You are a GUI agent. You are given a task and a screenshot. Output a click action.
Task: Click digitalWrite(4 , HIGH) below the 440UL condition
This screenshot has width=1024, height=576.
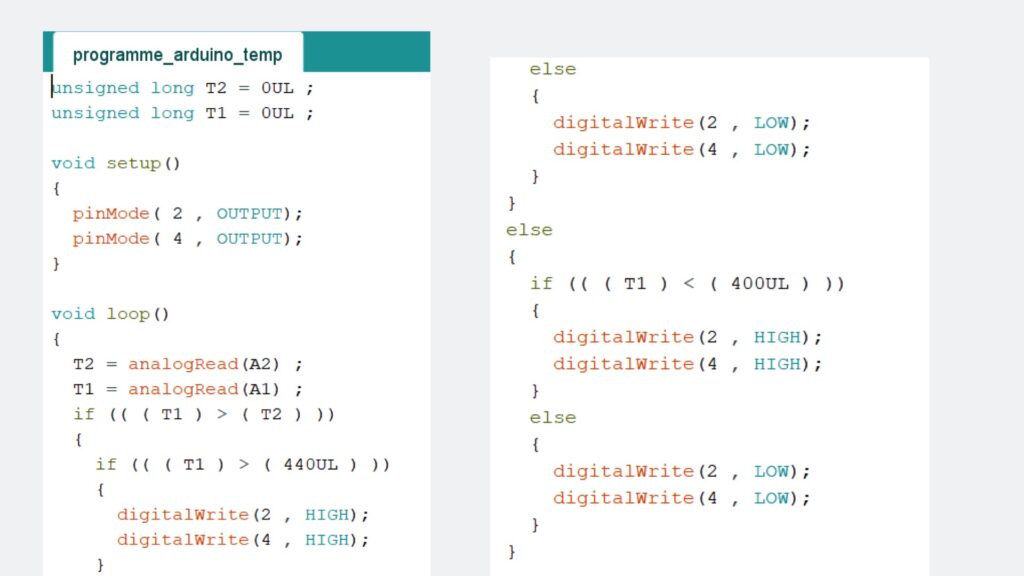(x=243, y=539)
